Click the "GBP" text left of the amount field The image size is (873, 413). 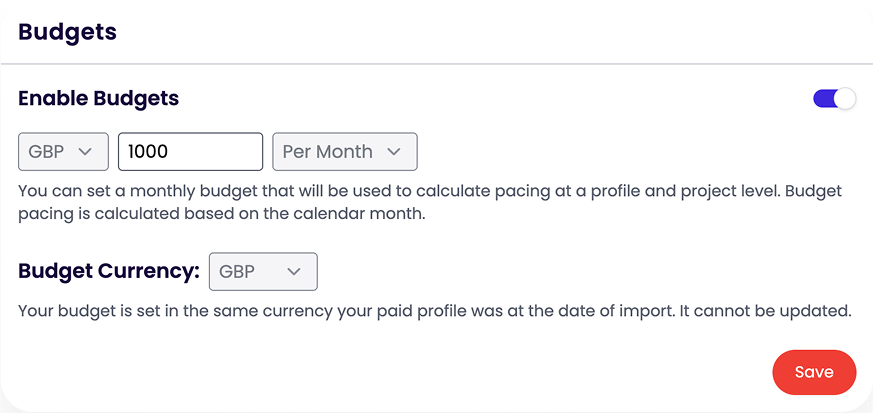tap(46, 152)
